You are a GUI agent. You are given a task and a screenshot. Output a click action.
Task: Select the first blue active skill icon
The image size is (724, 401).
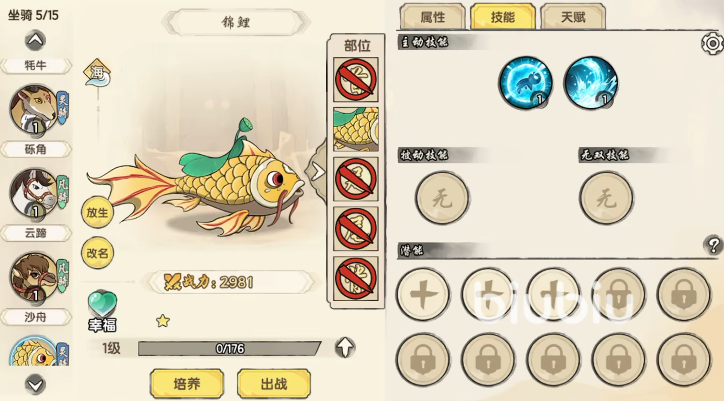tap(525, 83)
